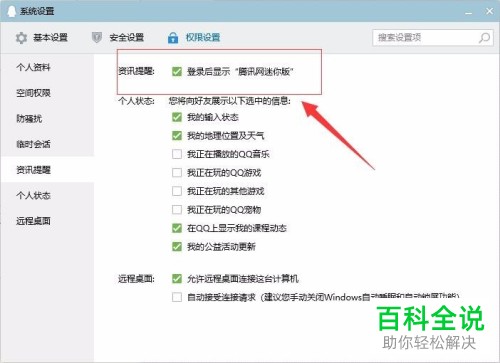The height and width of the screenshot is (363, 500).
Task: Open the 防骚扰 sidebar section
Action: tap(47, 119)
